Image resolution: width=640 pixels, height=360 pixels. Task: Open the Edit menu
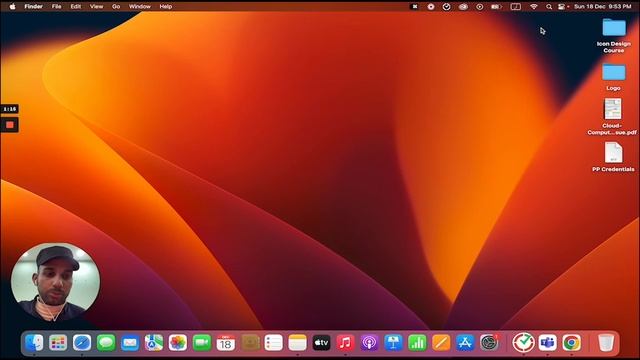(x=76, y=7)
